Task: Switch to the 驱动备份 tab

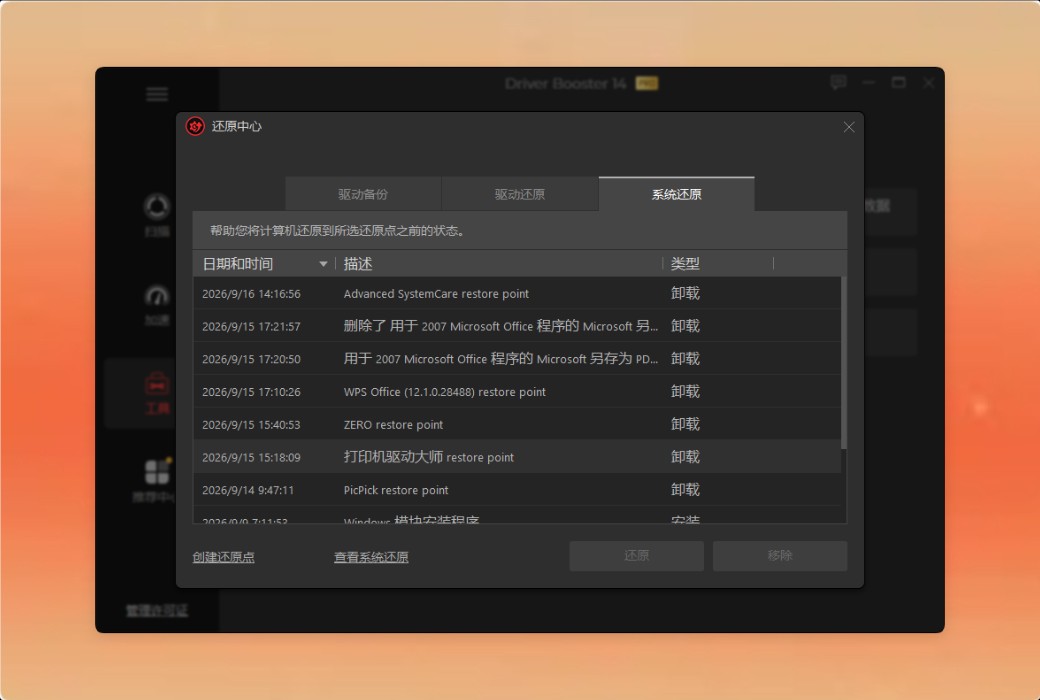Action: coord(363,194)
